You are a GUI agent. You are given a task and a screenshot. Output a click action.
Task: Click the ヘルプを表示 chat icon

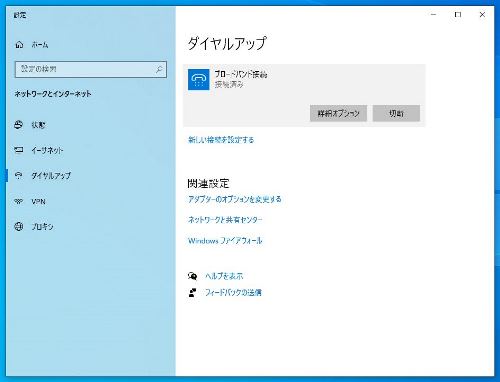click(192, 276)
